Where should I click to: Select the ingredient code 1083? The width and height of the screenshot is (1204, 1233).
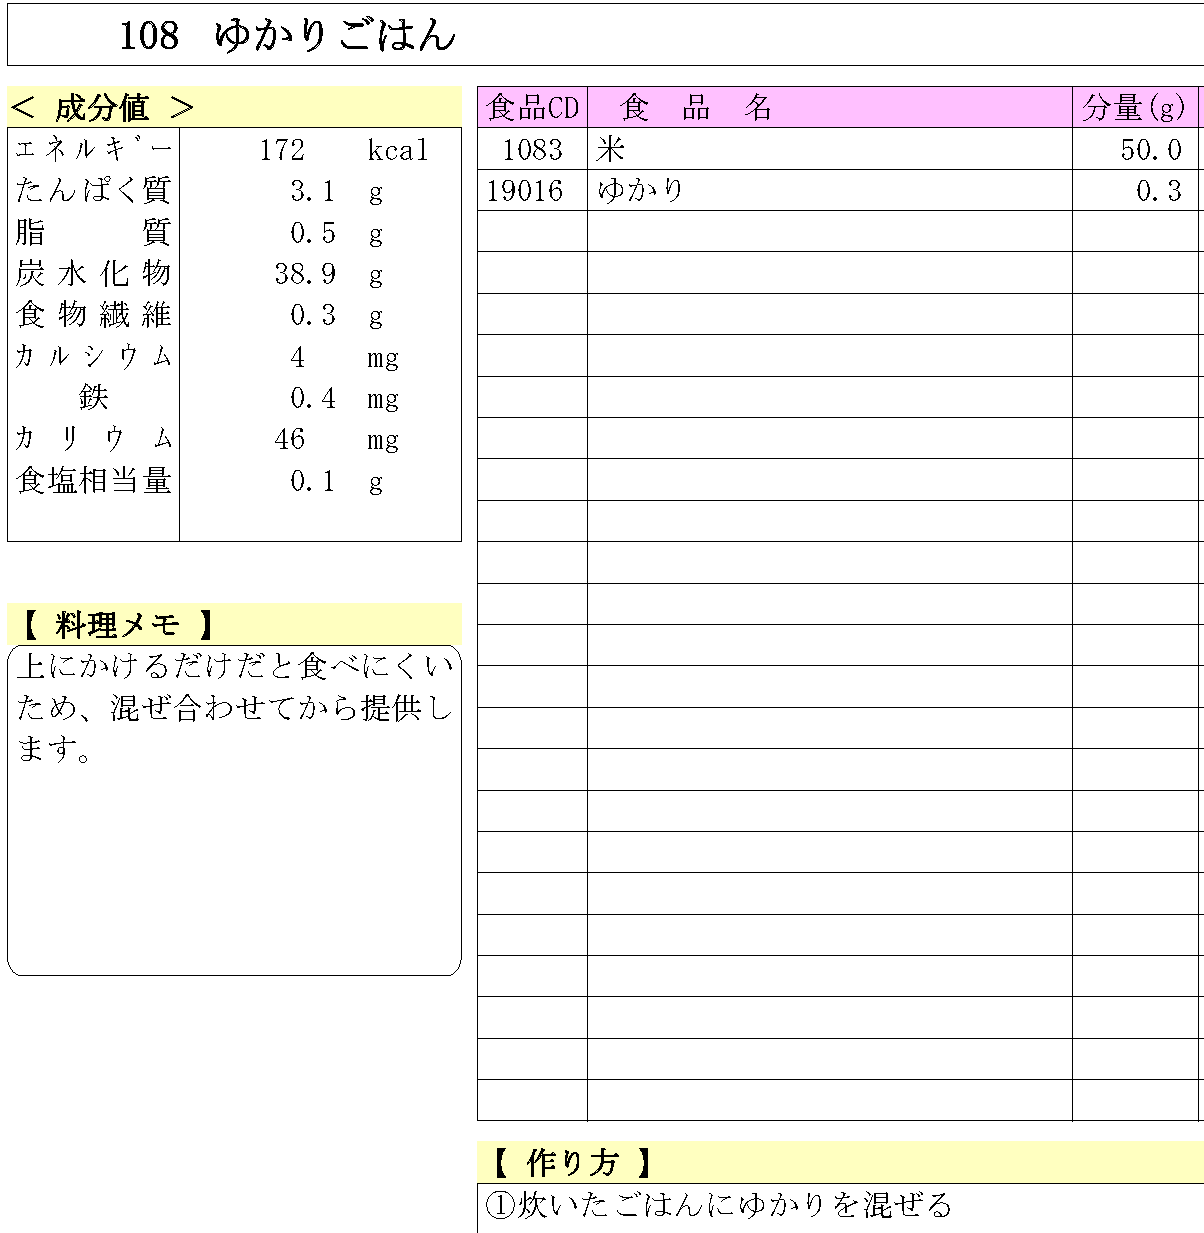coord(532,150)
